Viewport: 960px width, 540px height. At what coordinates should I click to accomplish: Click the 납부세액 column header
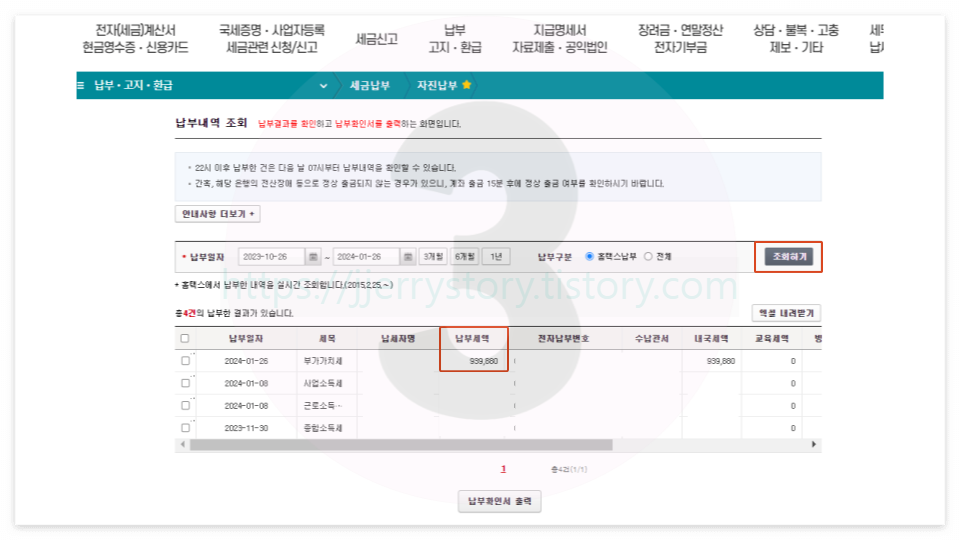pyautogui.click(x=472, y=338)
